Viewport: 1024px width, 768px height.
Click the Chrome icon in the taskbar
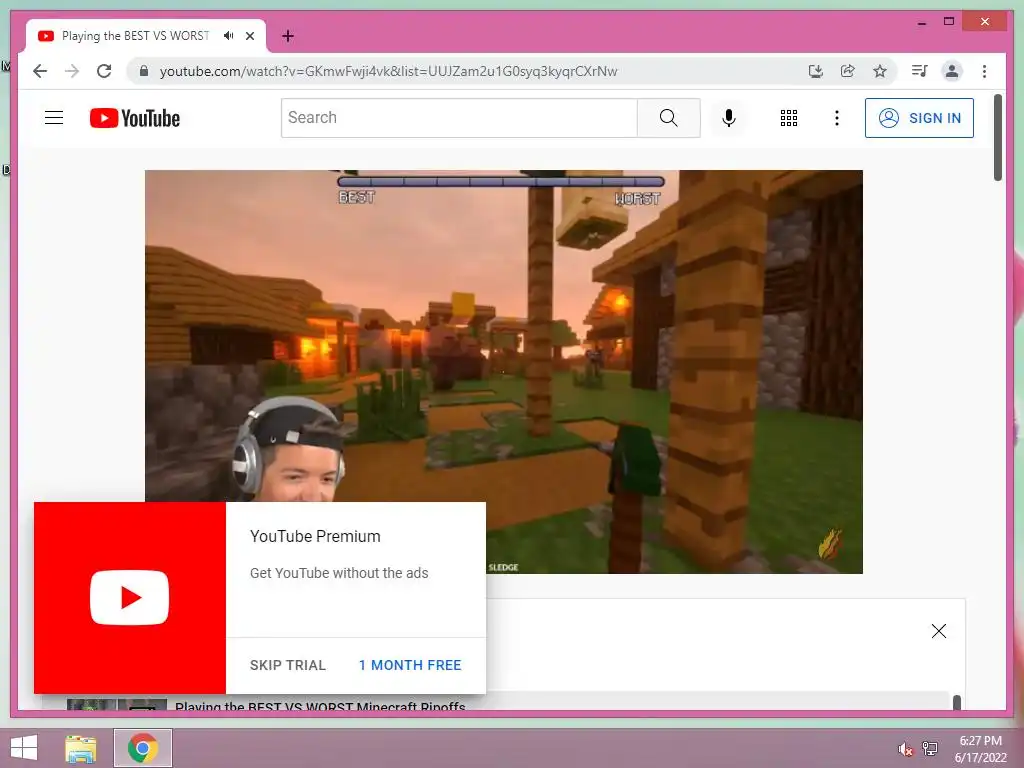(143, 748)
